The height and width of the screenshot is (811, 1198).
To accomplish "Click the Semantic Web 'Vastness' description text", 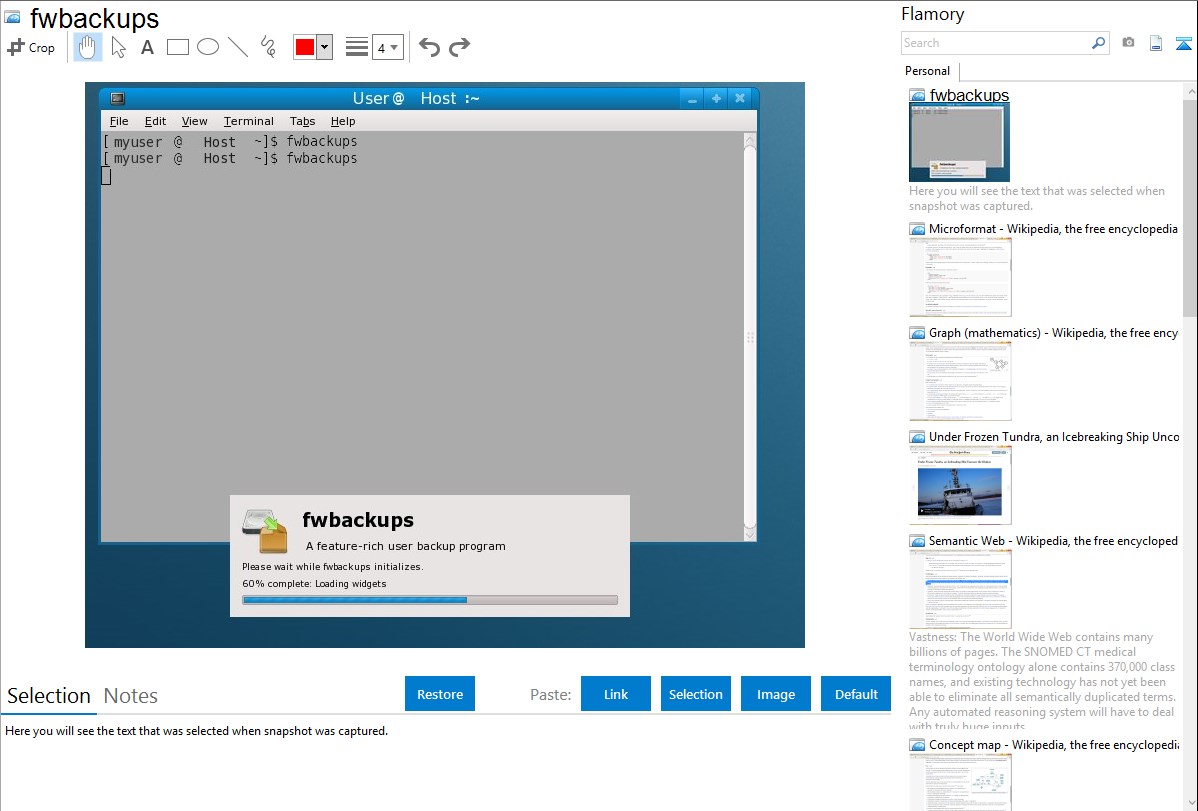I will pyautogui.click(x=1043, y=681).
